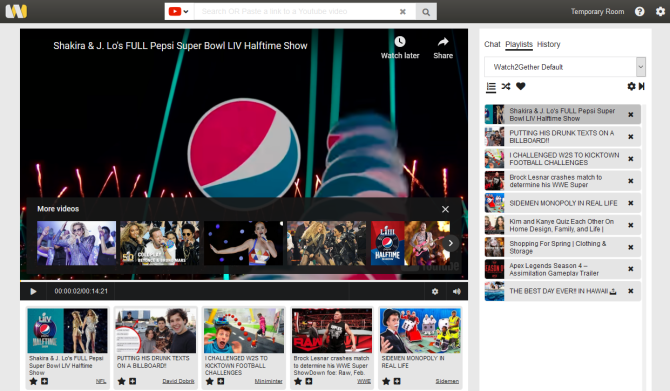
Task: Favorite the Brock Lesnar card star
Action: click(298, 381)
